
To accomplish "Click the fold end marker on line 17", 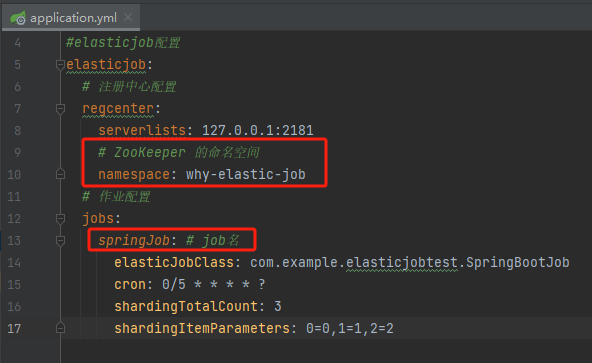I will pos(60,328).
